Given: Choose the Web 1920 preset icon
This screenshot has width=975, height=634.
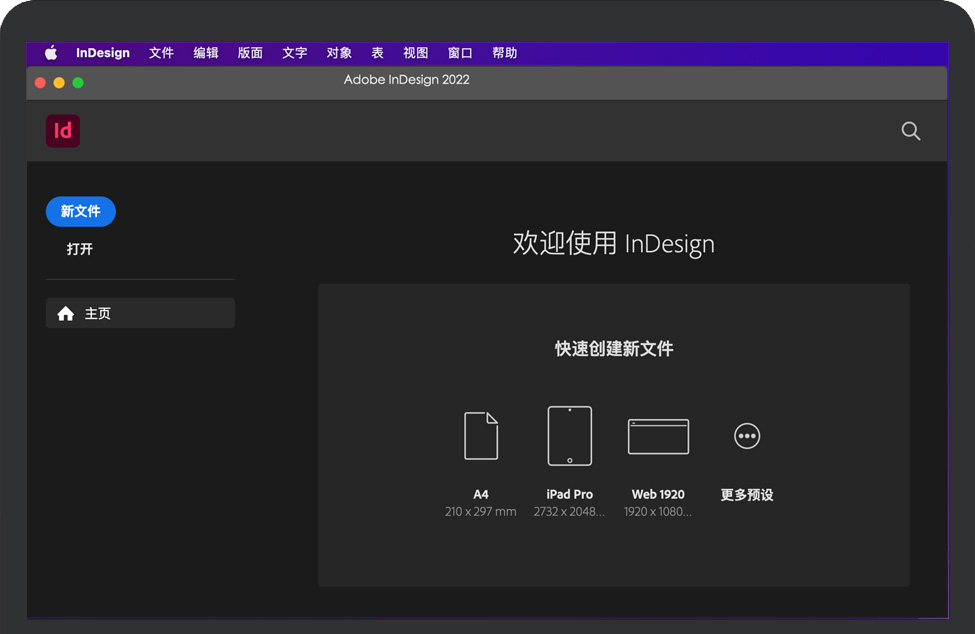Looking at the screenshot, I should pos(658,437).
